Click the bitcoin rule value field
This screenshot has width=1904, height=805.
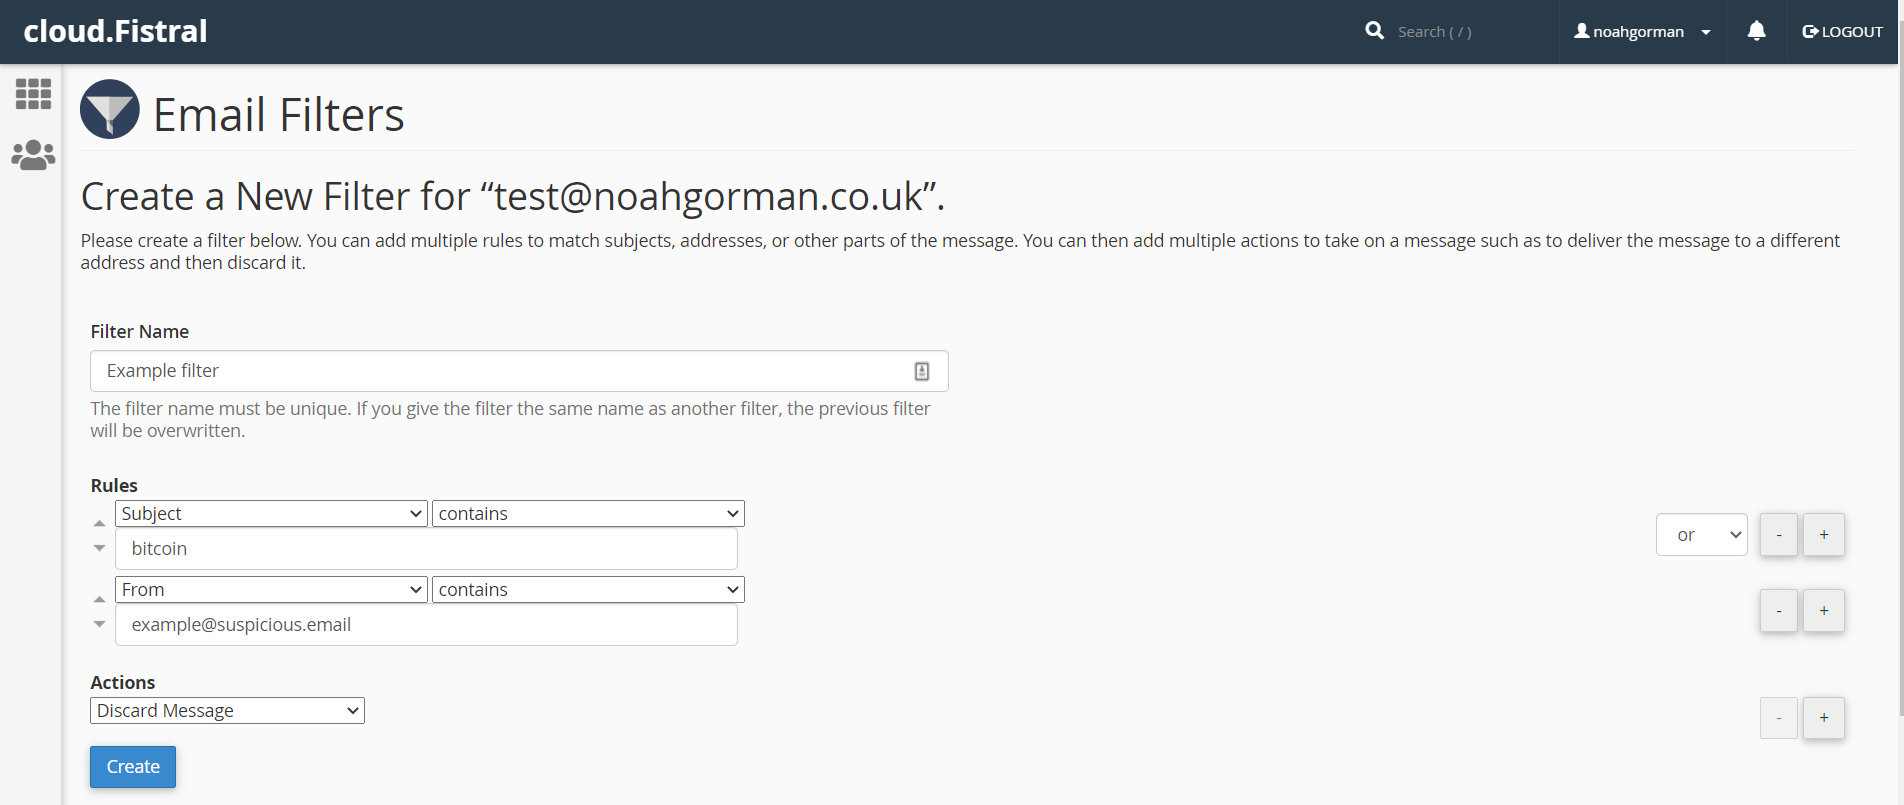[x=426, y=549]
